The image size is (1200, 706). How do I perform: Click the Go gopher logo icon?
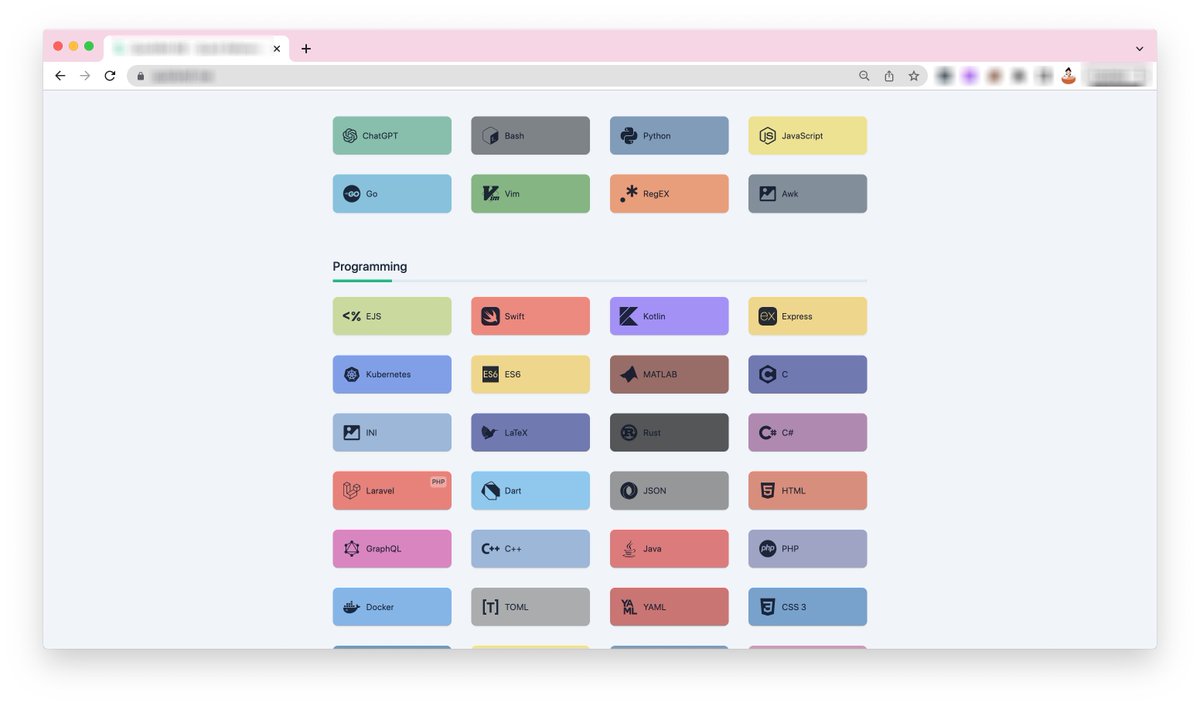click(351, 194)
